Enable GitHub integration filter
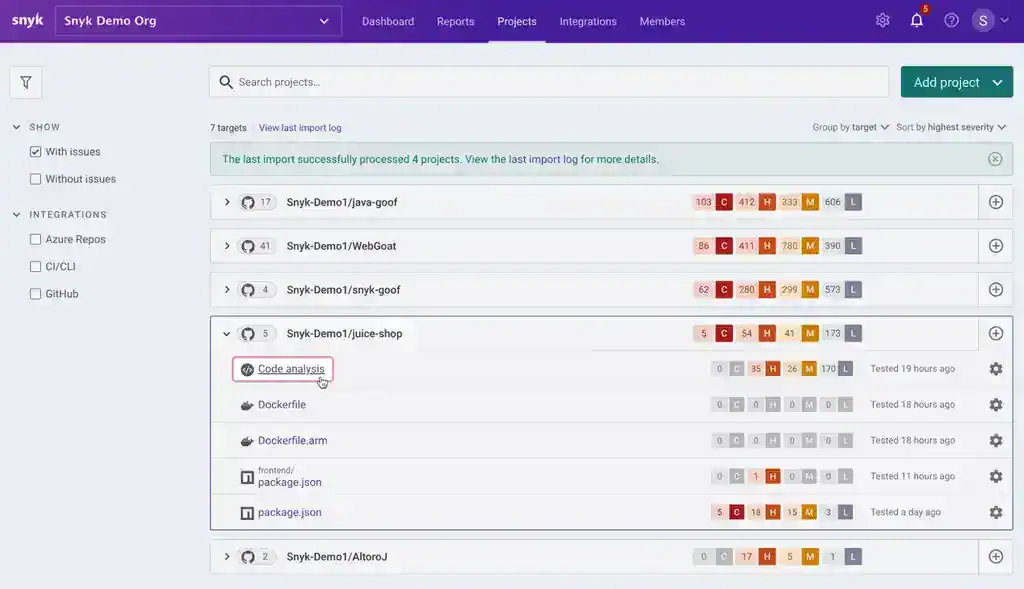 point(35,294)
